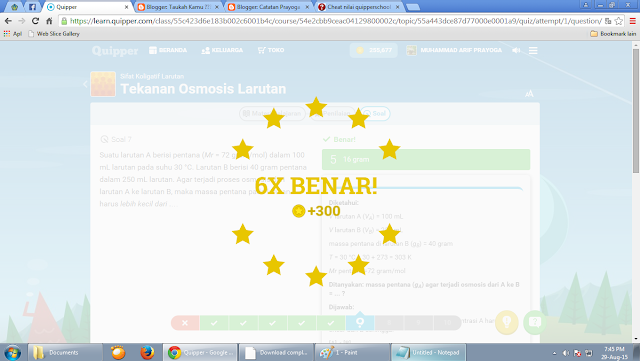
Task: Open the Windows Start button
Action: pyautogui.click(x=12, y=352)
